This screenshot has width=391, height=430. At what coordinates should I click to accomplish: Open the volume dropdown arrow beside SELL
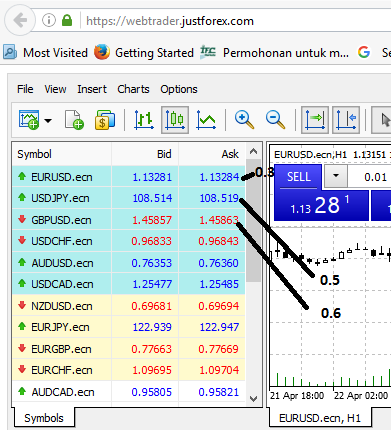pos(336,175)
